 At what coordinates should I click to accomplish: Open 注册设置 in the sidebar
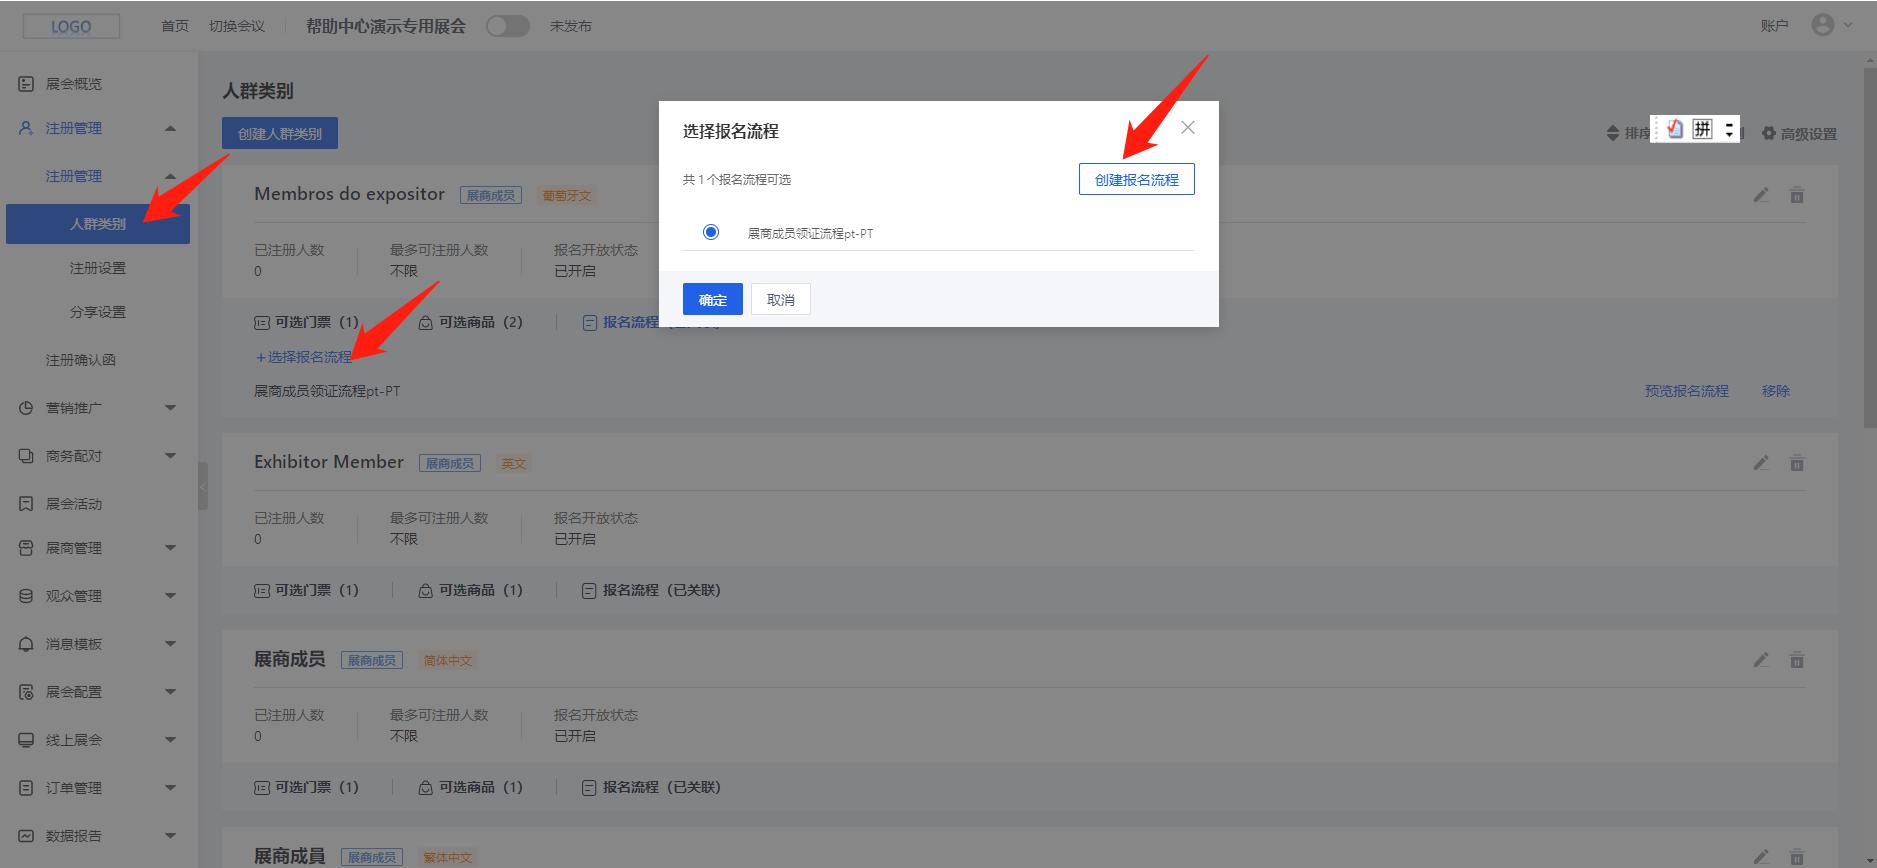(x=98, y=268)
